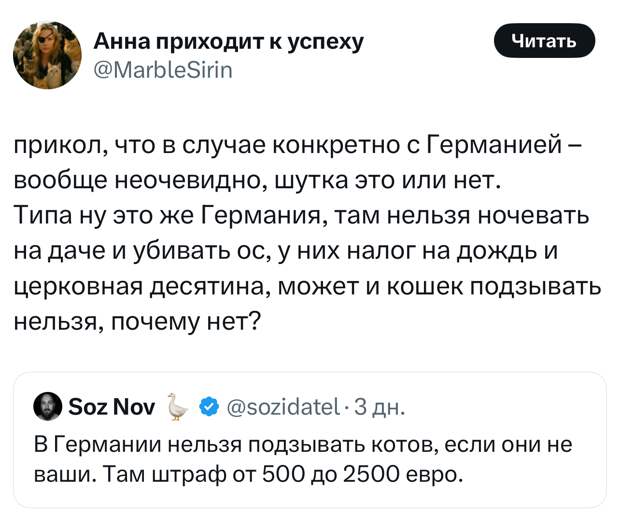Click the line starting with прикол, что в случае

(297, 146)
